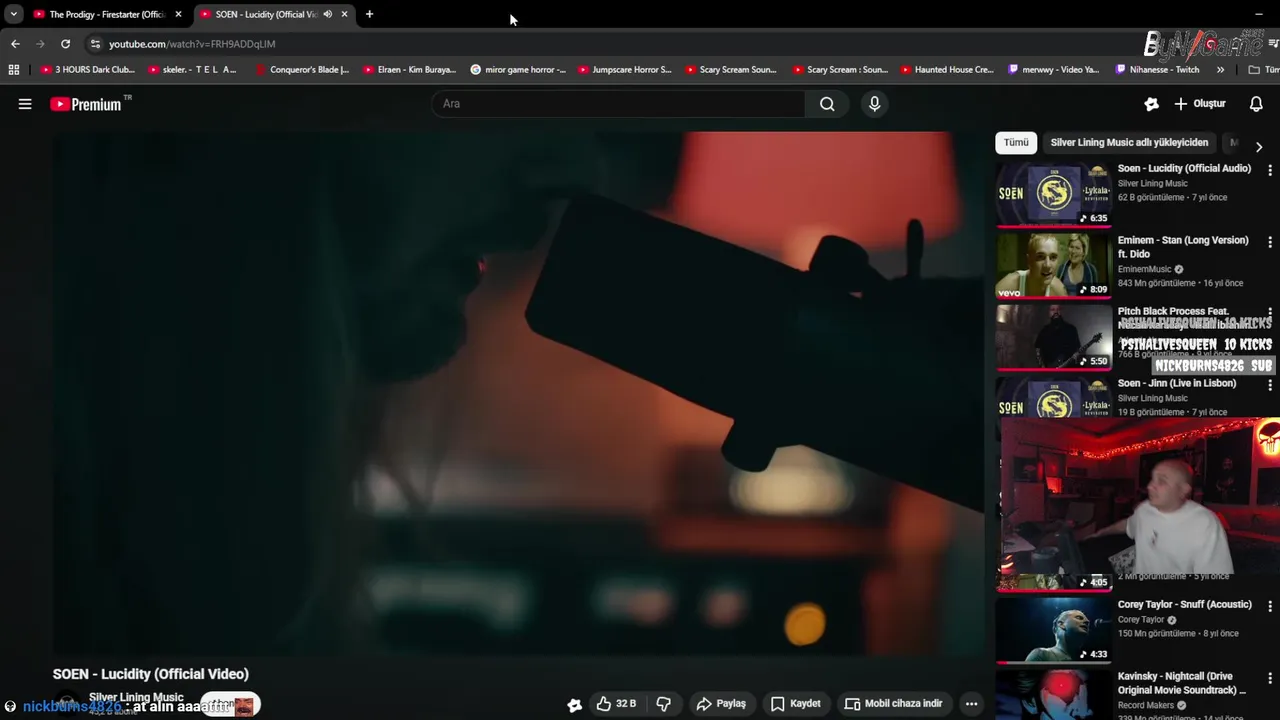
Task: Open the Jumpscare Horror S... bookmark
Action: [625, 70]
